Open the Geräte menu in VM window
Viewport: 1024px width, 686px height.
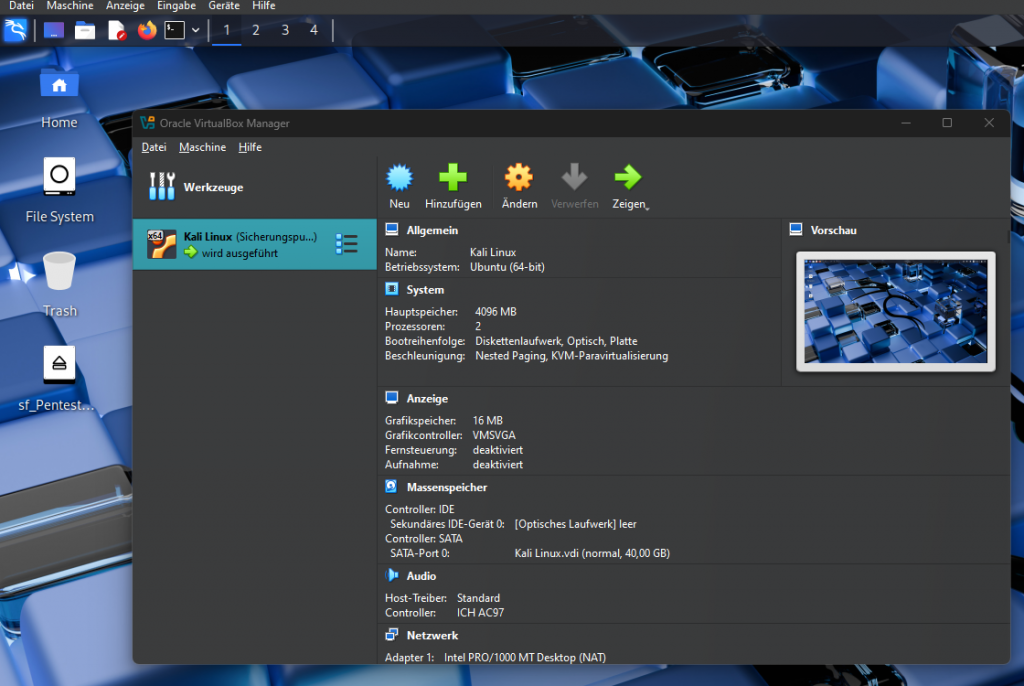coord(223,6)
